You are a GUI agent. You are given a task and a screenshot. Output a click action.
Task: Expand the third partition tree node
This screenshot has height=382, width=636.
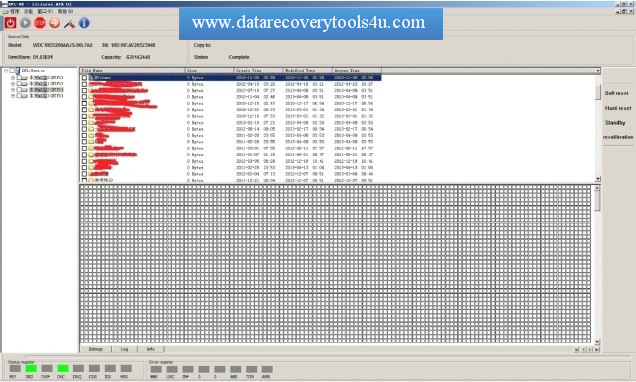13,90
